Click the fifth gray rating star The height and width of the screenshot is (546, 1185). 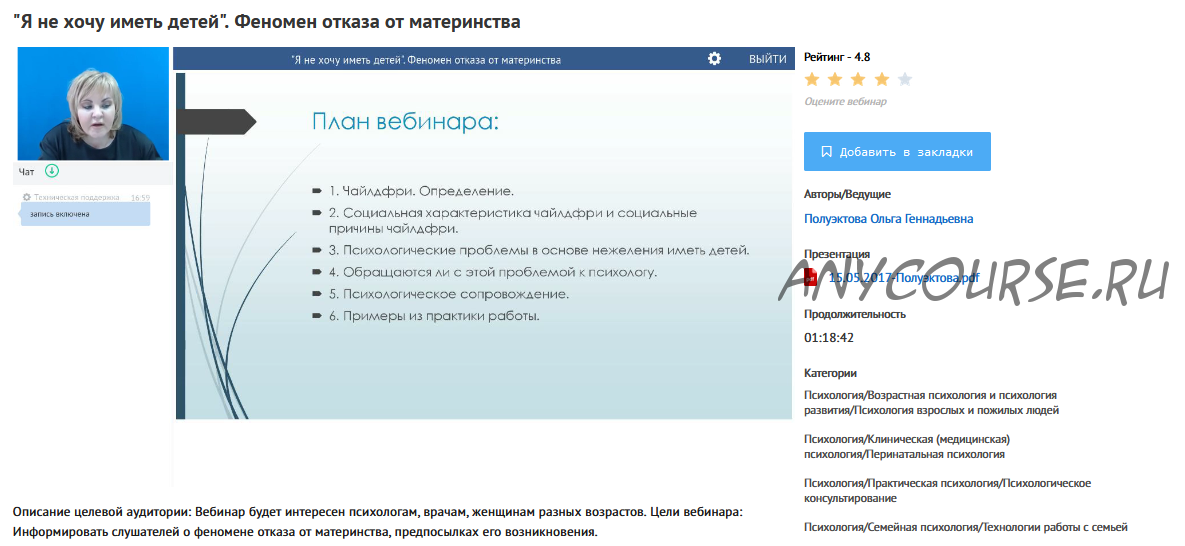tap(904, 80)
